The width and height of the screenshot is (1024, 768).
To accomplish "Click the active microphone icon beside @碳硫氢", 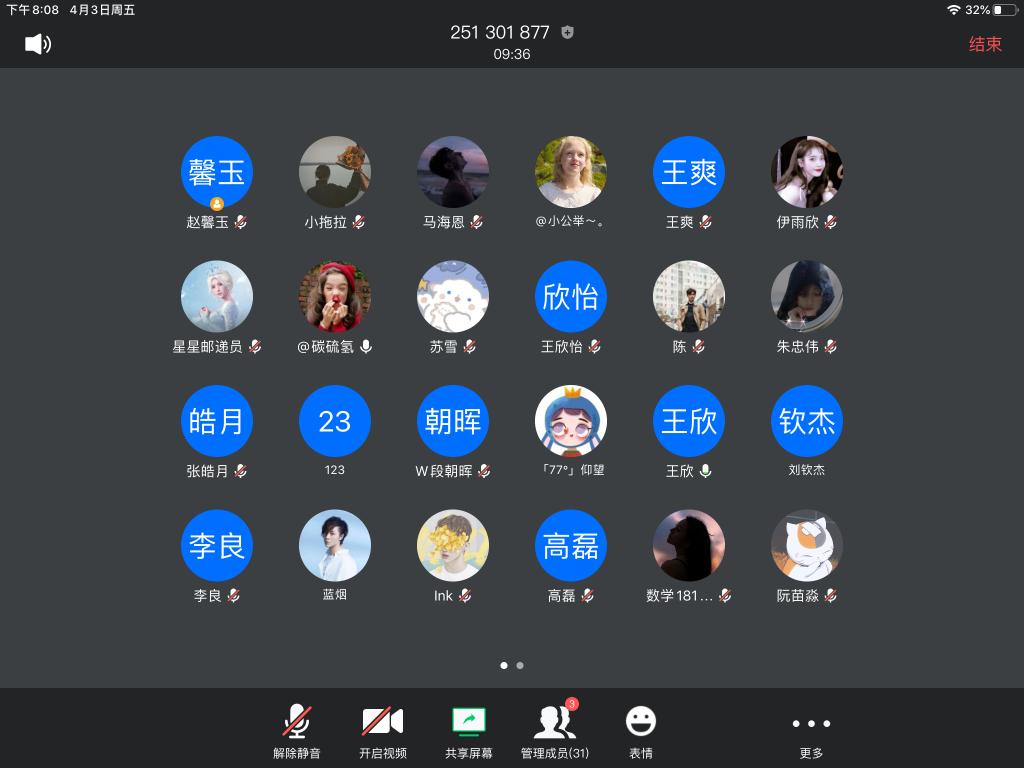I will 366,346.
